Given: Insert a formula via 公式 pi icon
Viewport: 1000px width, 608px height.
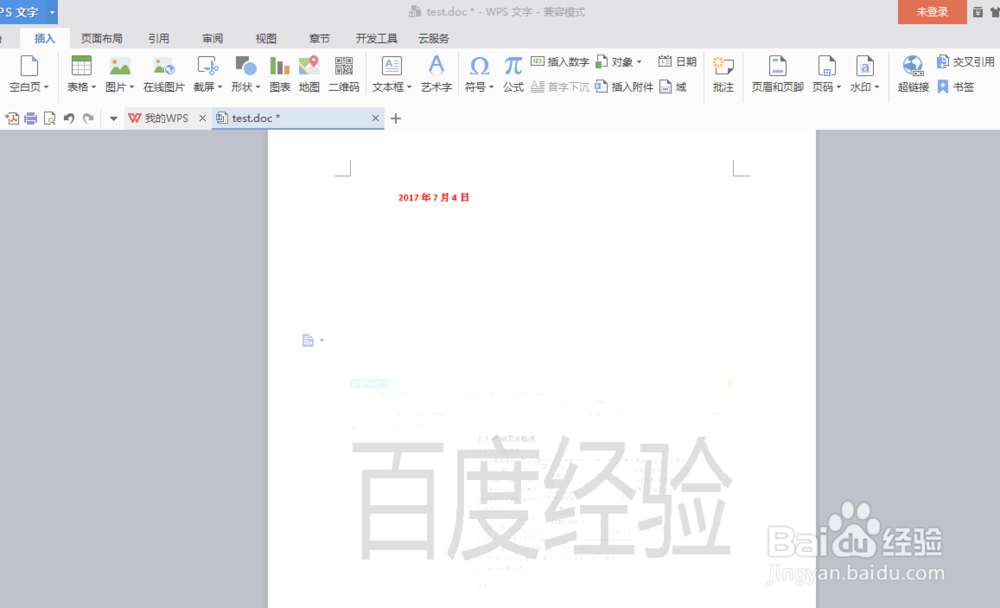Looking at the screenshot, I should [513, 66].
